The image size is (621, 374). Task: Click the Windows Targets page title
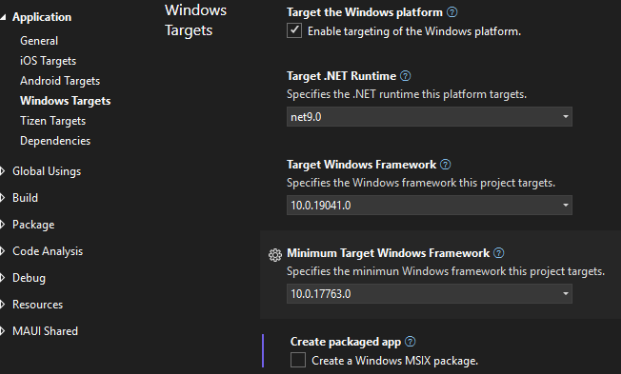point(196,20)
